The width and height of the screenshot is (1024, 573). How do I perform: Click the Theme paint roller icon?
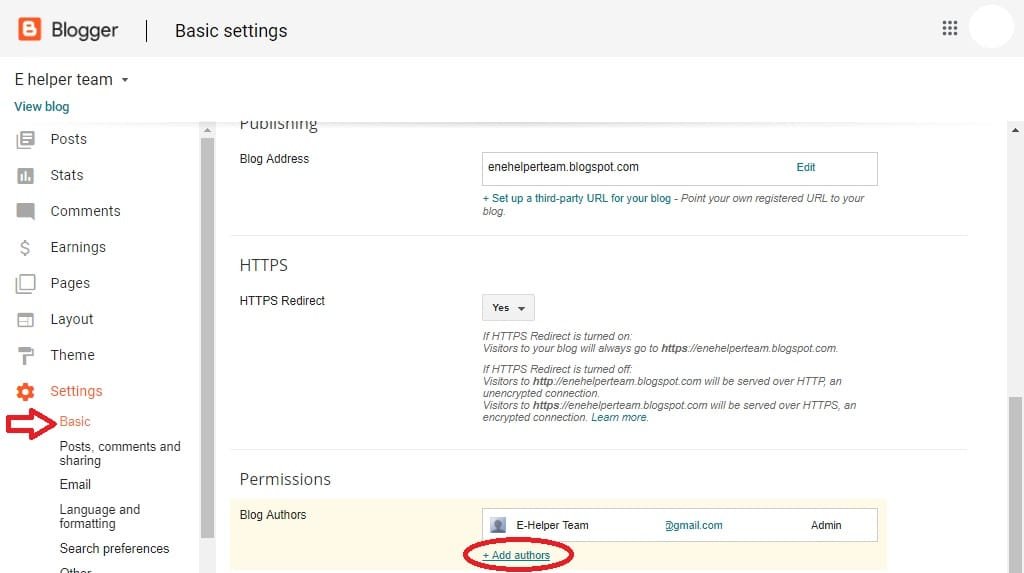pyautogui.click(x=26, y=356)
